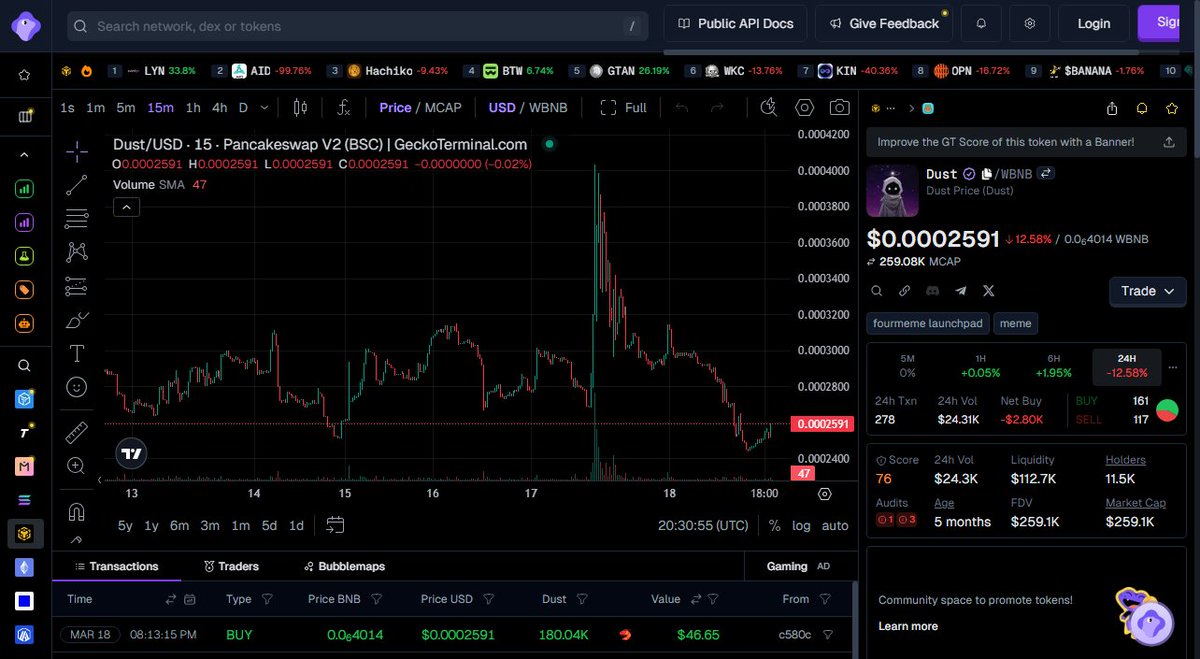Collapse the sidebar section with up chevron
Screen dimensions: 1200x659
[x=25, y=155]
